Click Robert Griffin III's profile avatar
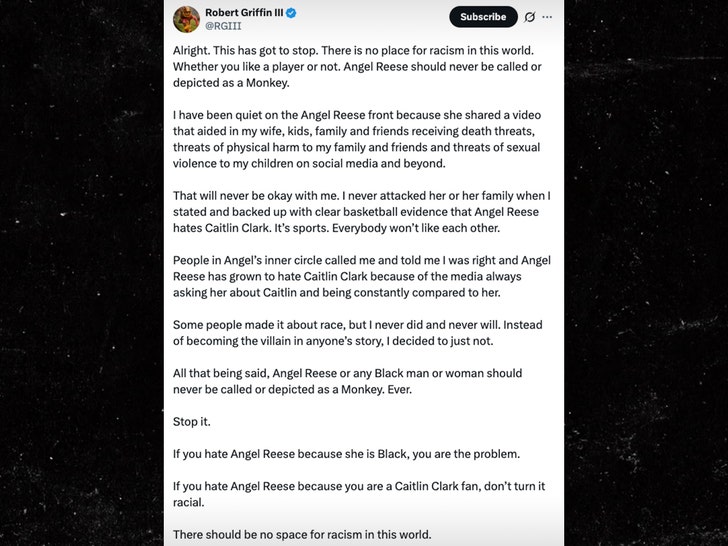Screen dimensions: 728x546 point(187,19)
